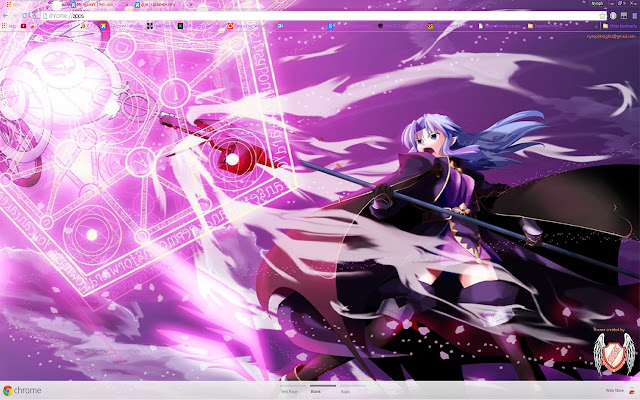The image size is (640, 400).
Task: Click the round extension icon beside the star
Action: tap(613, 16)
